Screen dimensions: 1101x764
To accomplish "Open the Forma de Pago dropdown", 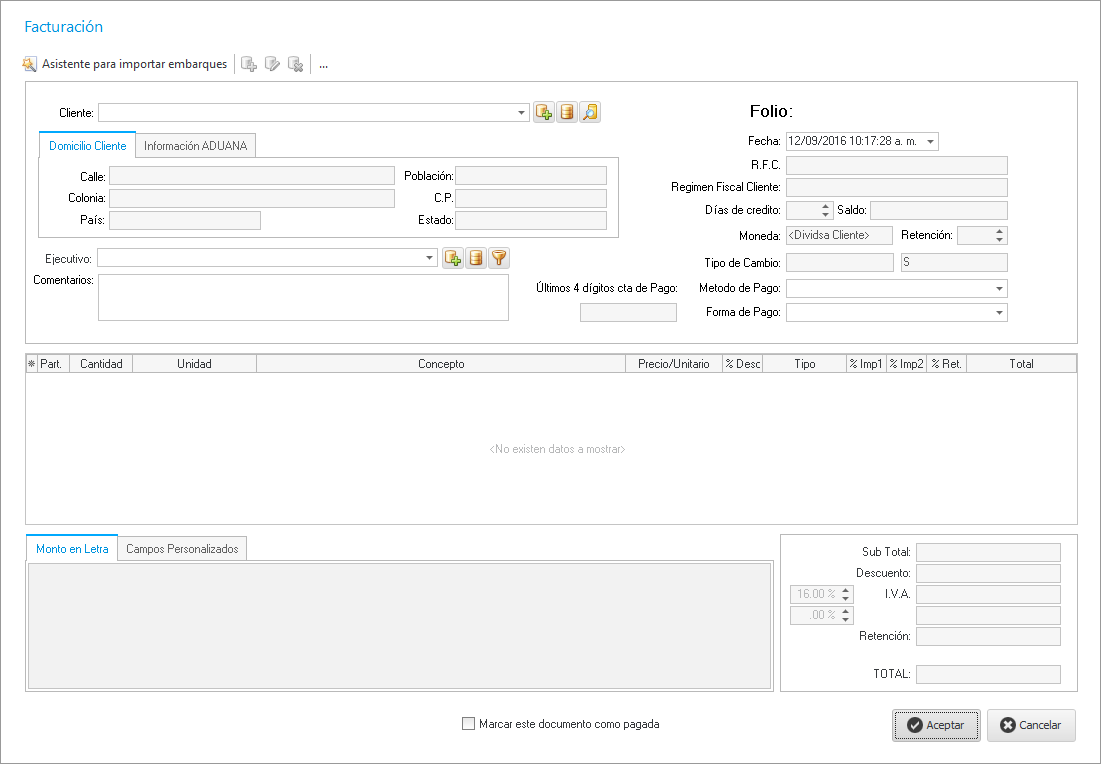I will 999,313.
